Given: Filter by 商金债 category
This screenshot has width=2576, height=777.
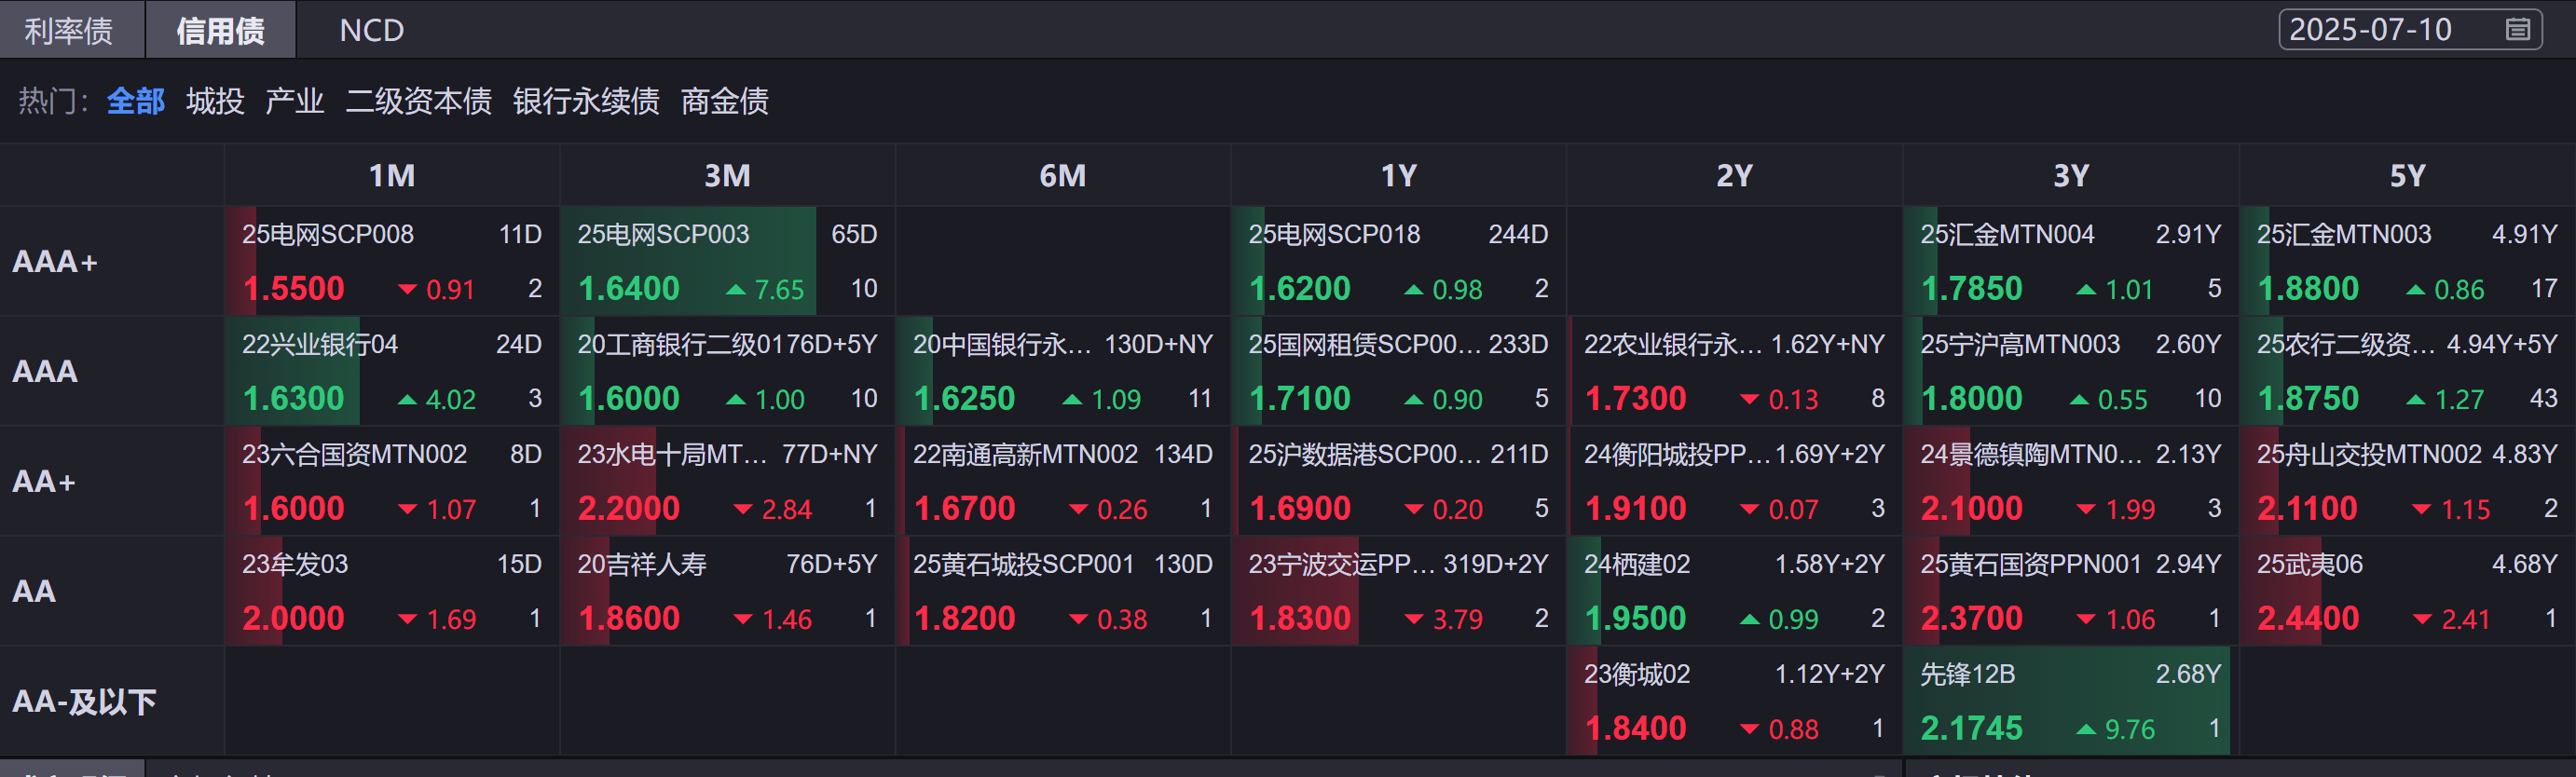Looking at the screenshot, I should [724, 101].
